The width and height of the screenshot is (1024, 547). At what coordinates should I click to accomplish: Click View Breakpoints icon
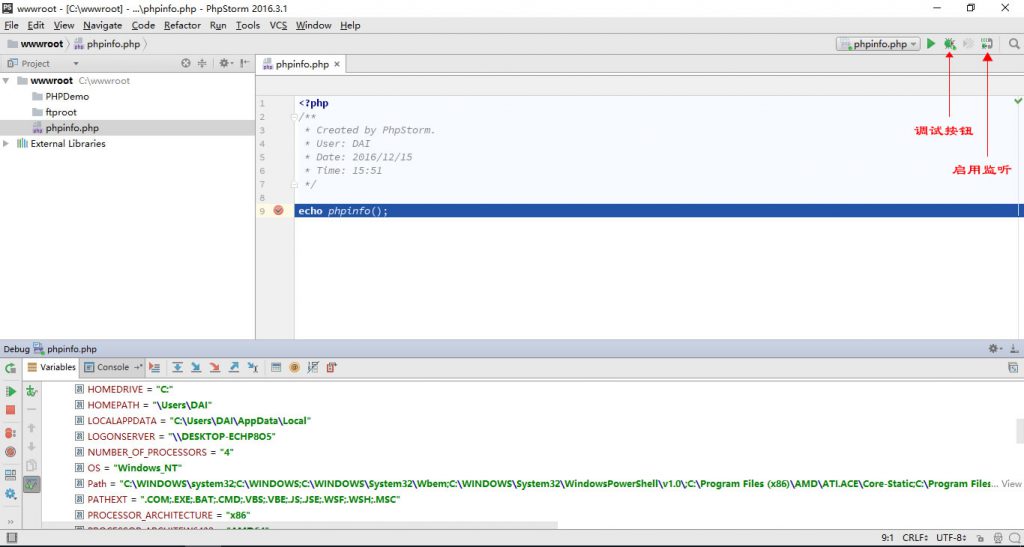click(x=10, y=433)
